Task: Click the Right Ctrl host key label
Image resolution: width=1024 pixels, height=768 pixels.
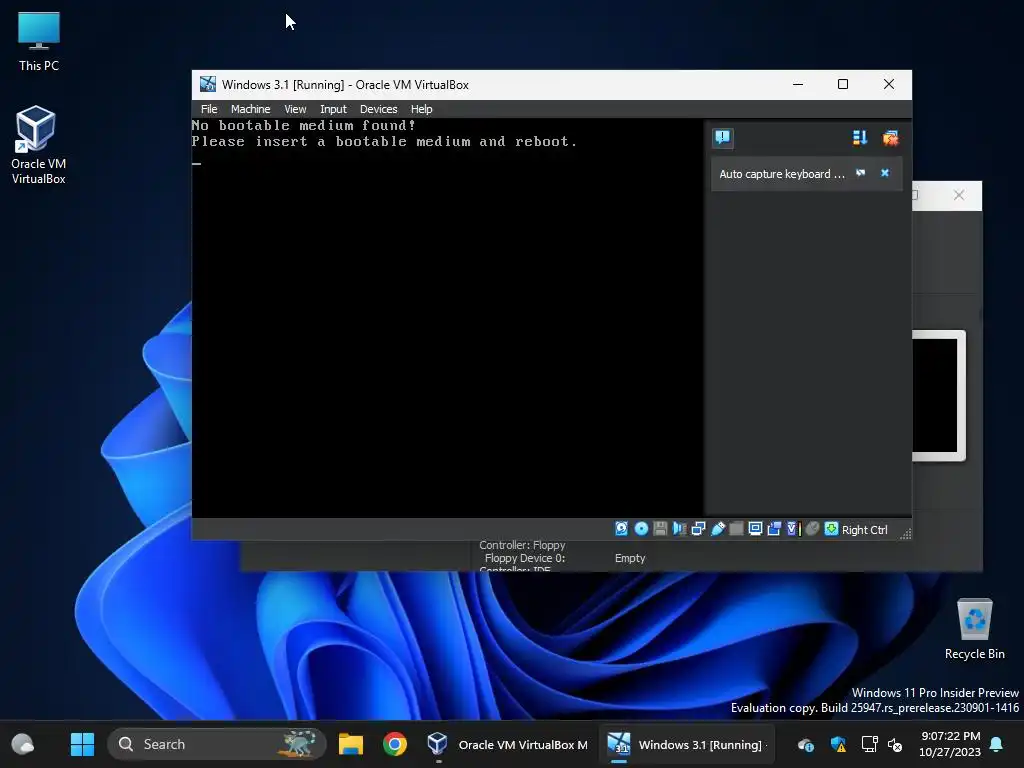Action: pyautogui.click(x=865, y=530)
